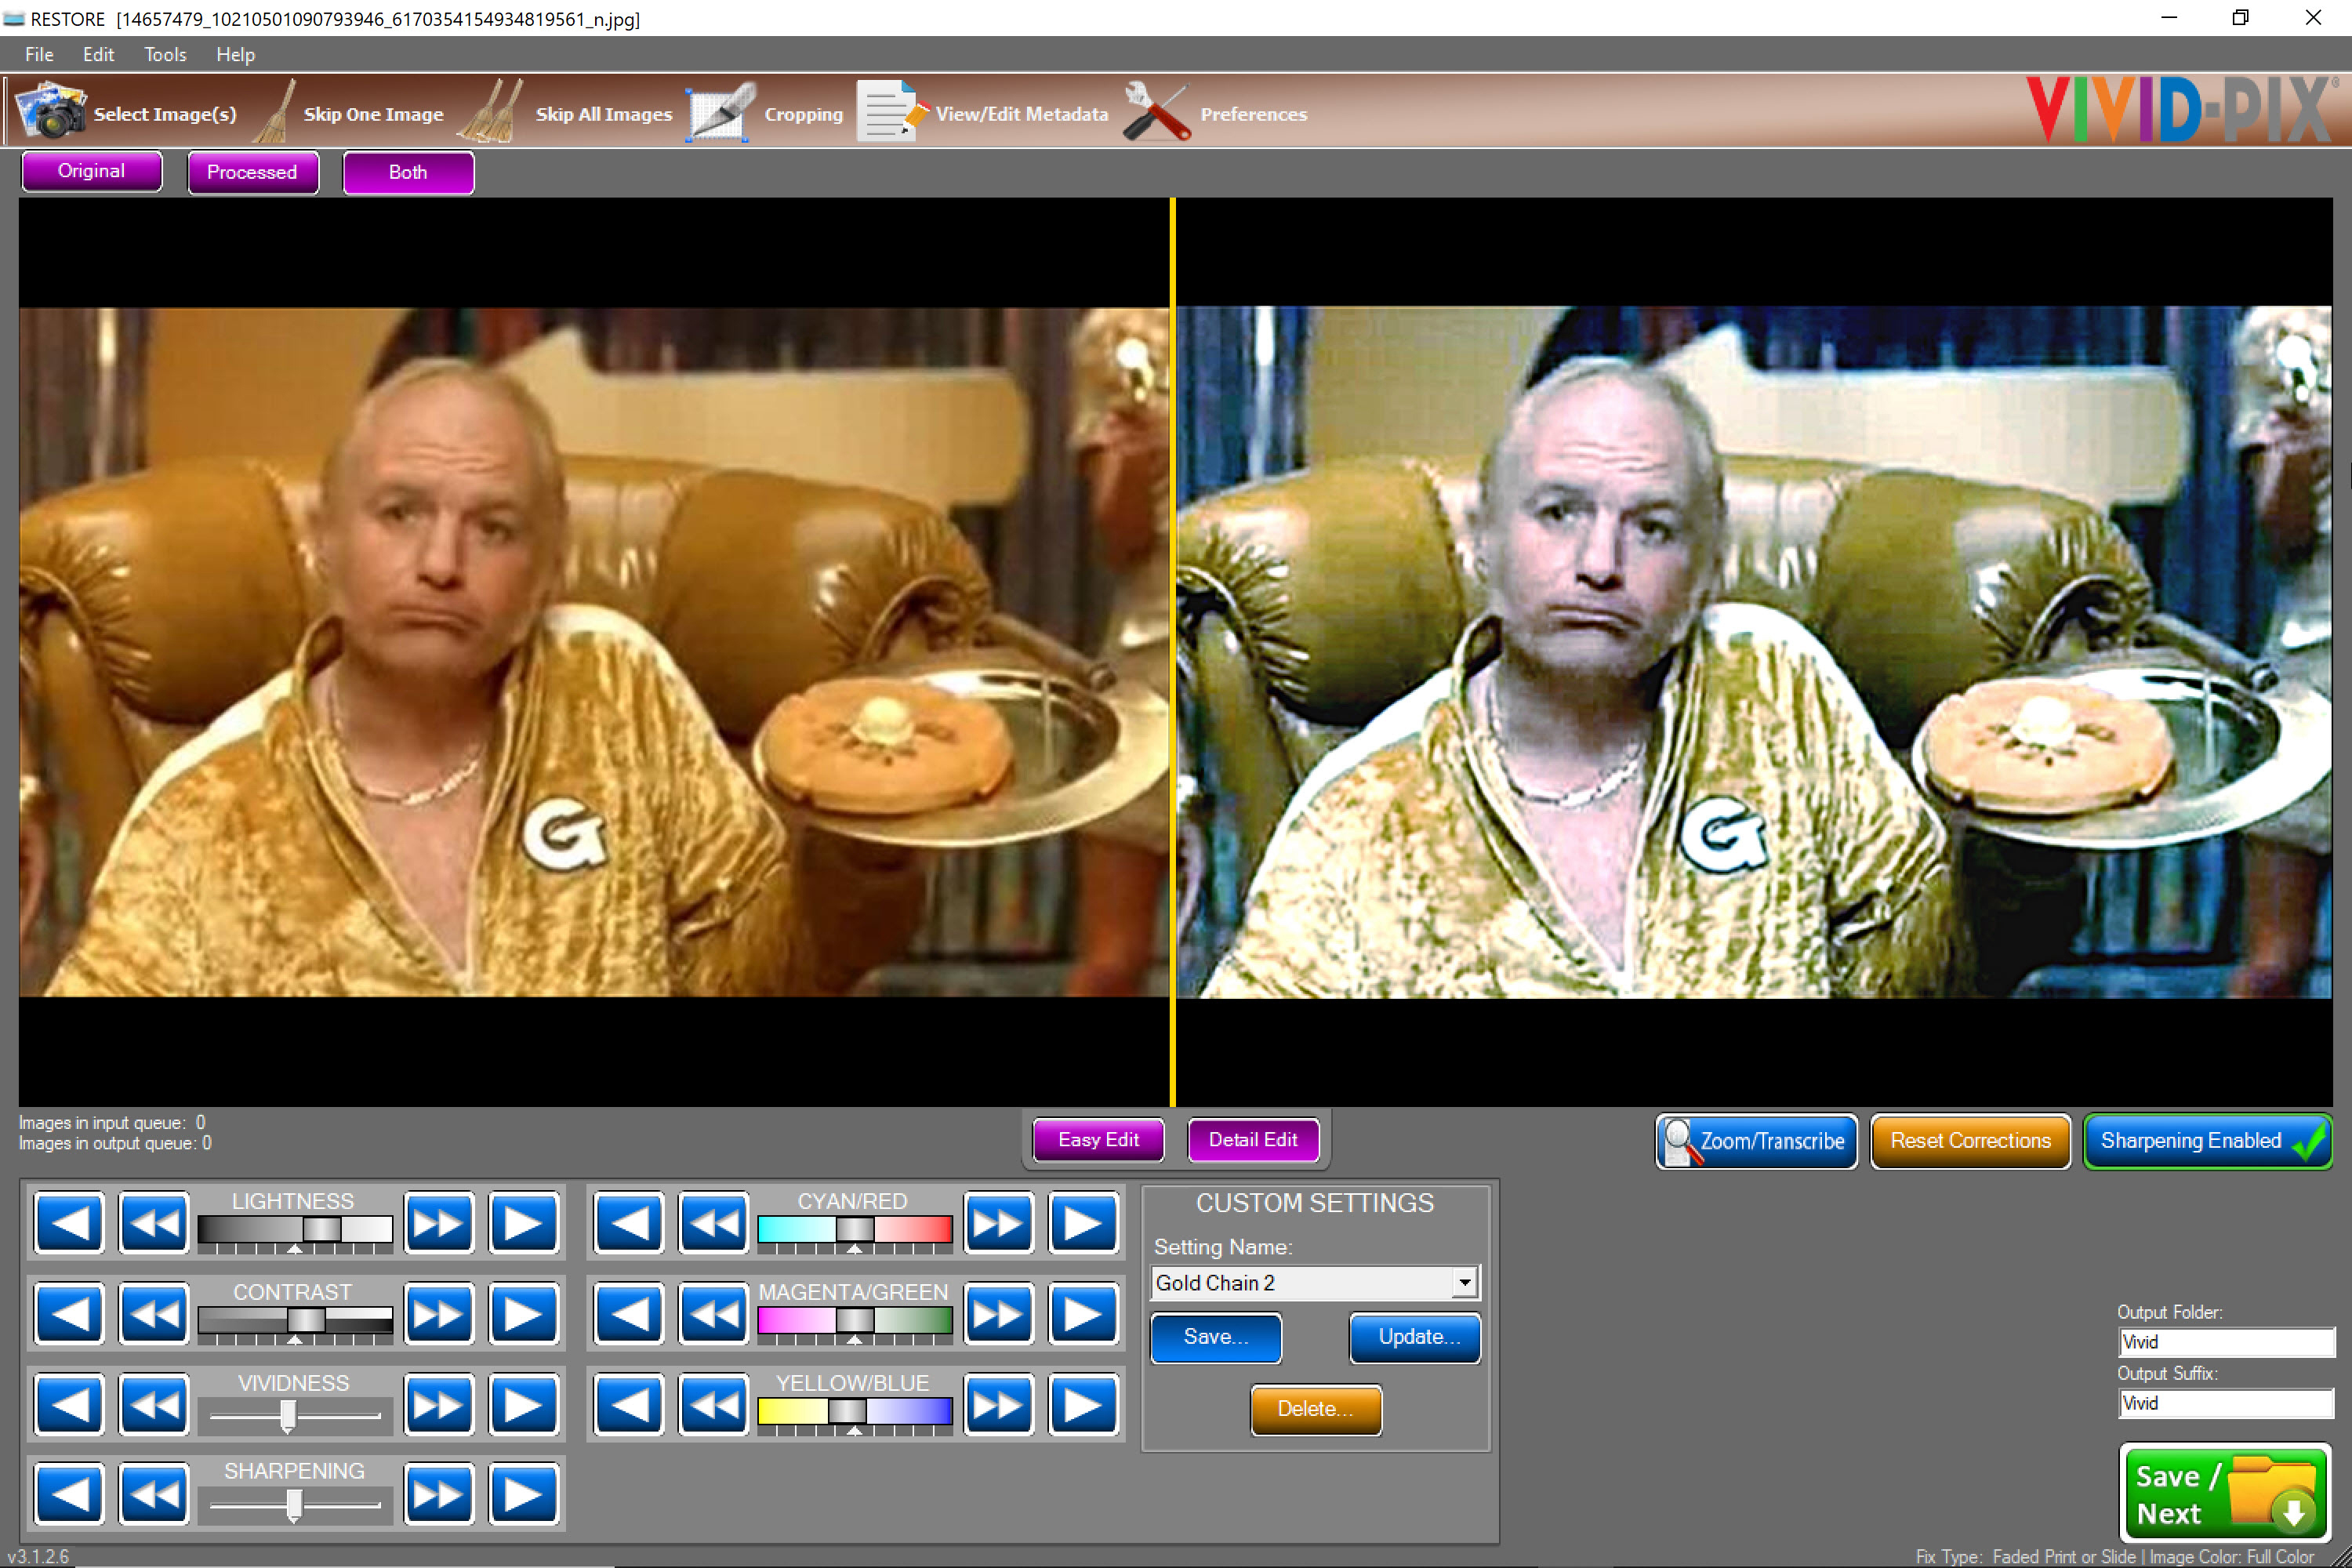The image size is (2352, 1568).
Task: Click the Zoom/Transcribe magnifier button
Action: tap(1756, 1141)
